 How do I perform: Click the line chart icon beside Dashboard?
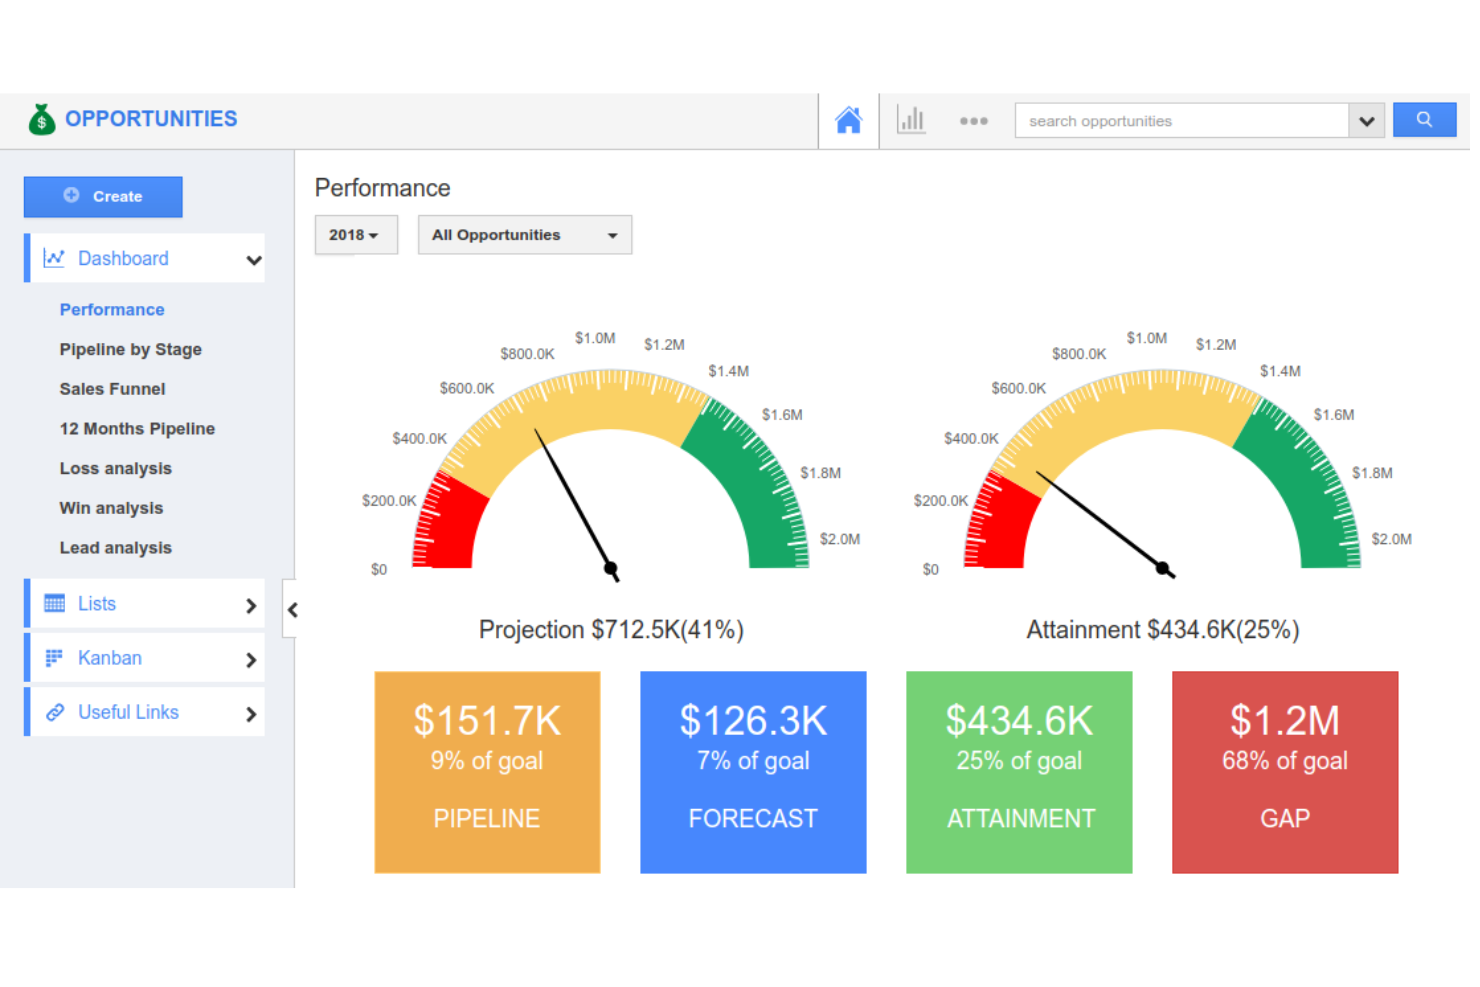55,257
